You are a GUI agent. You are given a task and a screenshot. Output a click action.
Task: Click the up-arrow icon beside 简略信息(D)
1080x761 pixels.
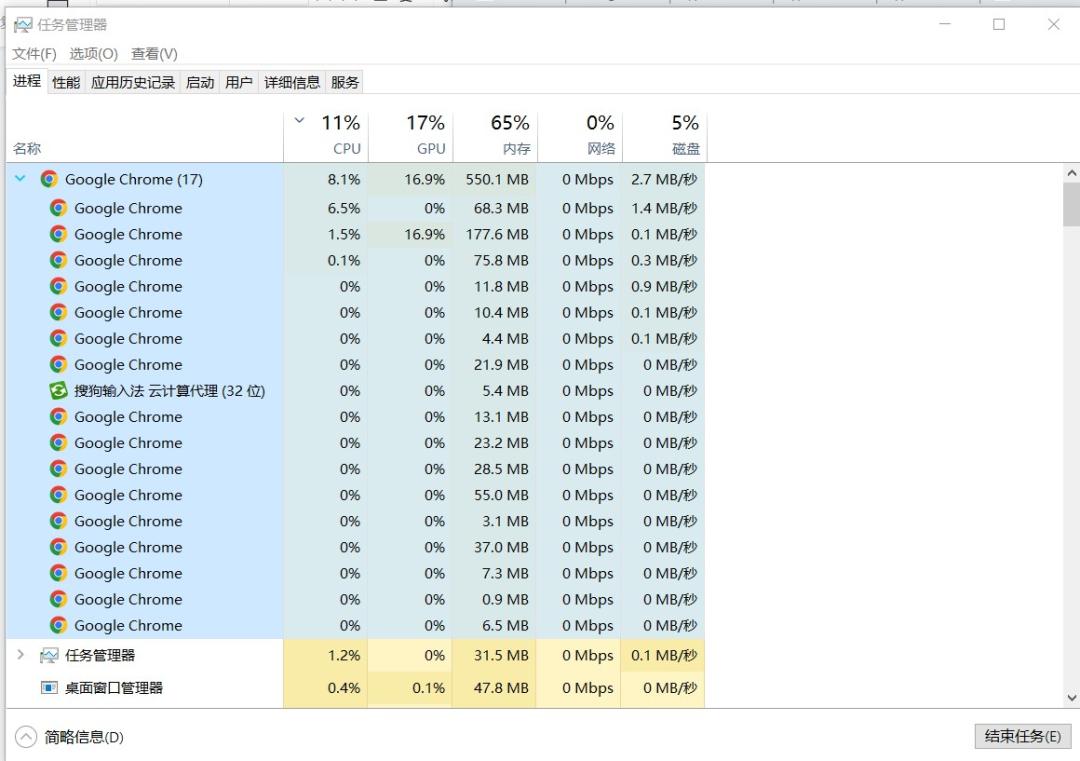tap(25, 737)
